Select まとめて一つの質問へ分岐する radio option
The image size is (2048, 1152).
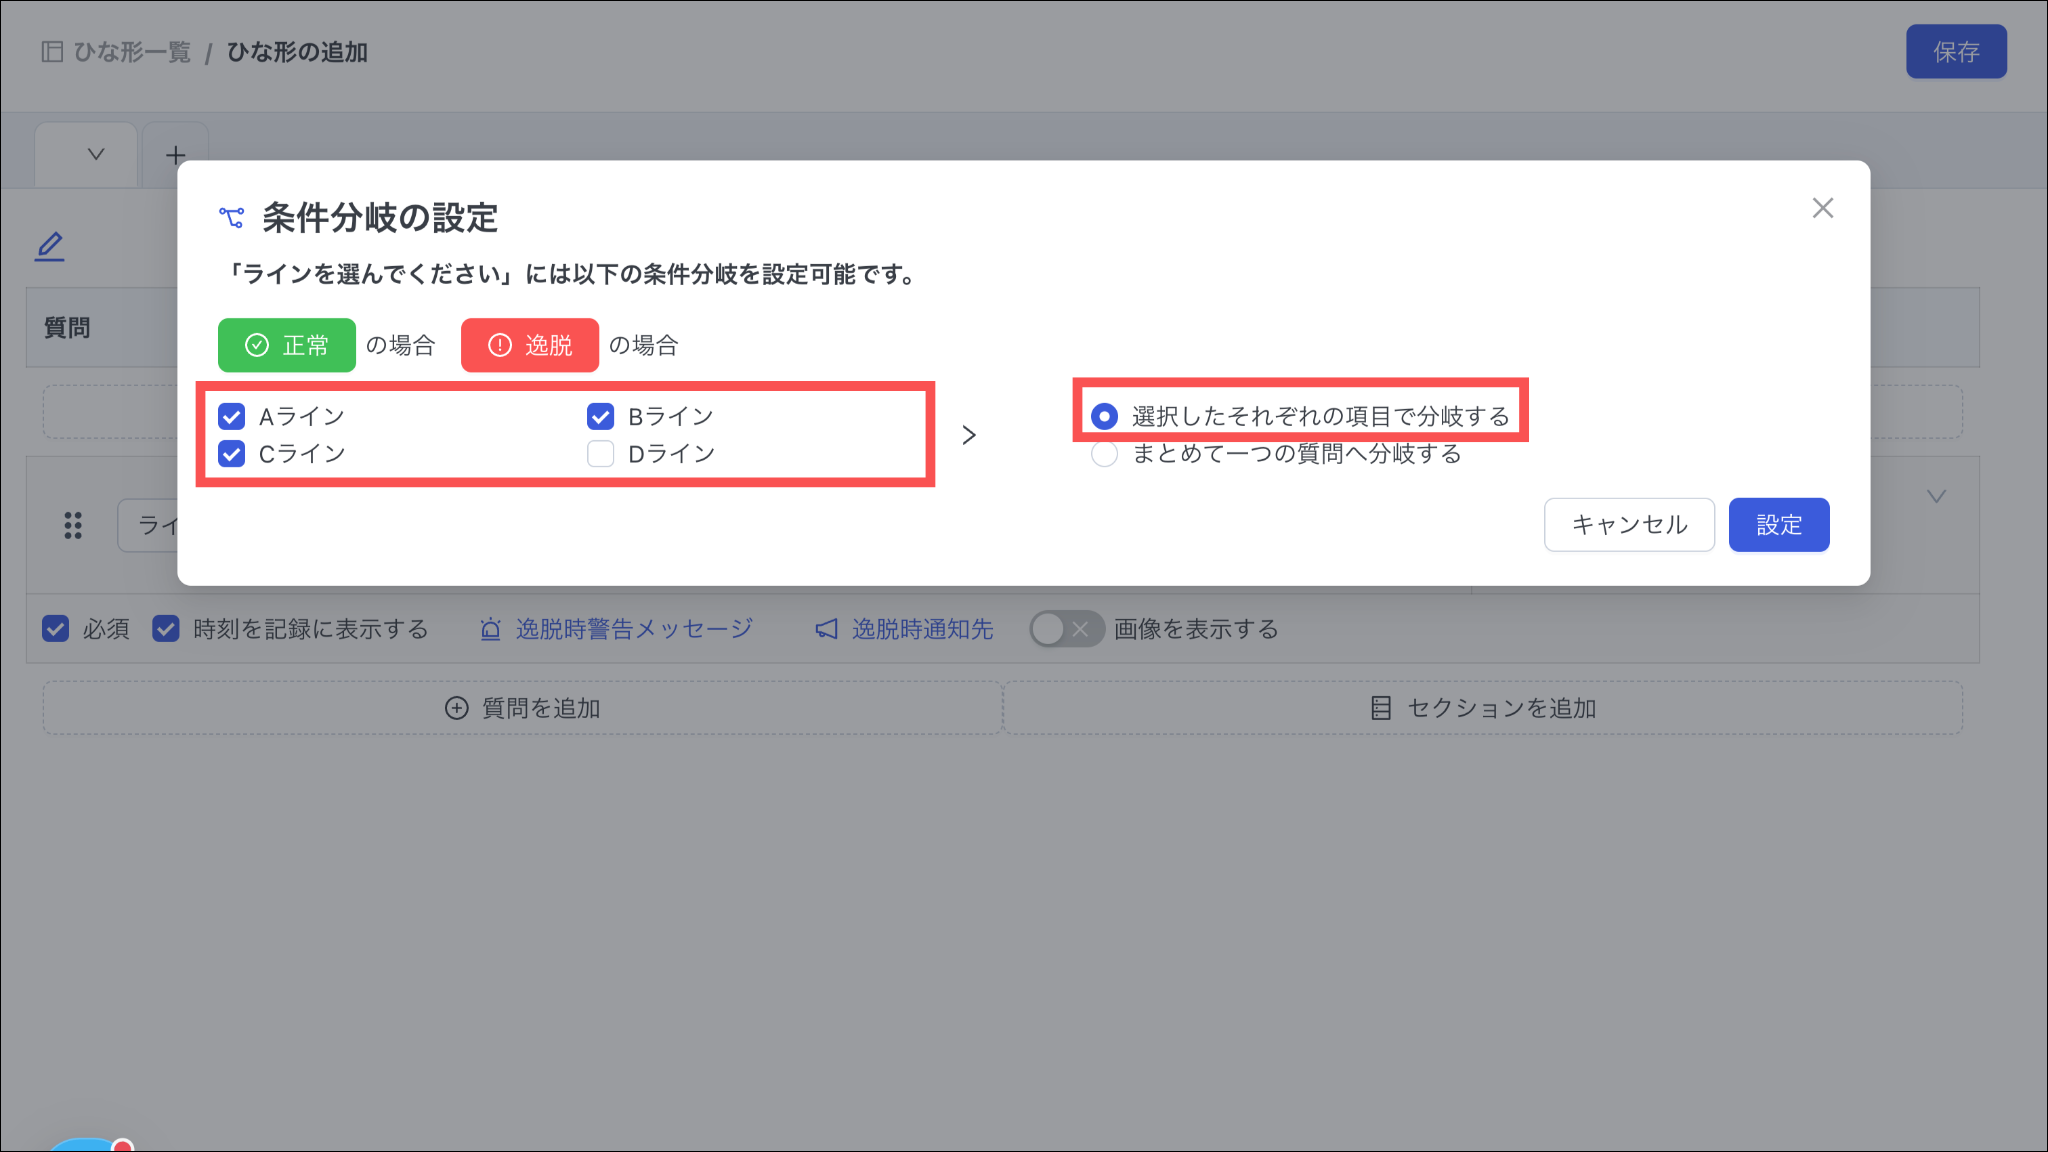[1104, 454]
